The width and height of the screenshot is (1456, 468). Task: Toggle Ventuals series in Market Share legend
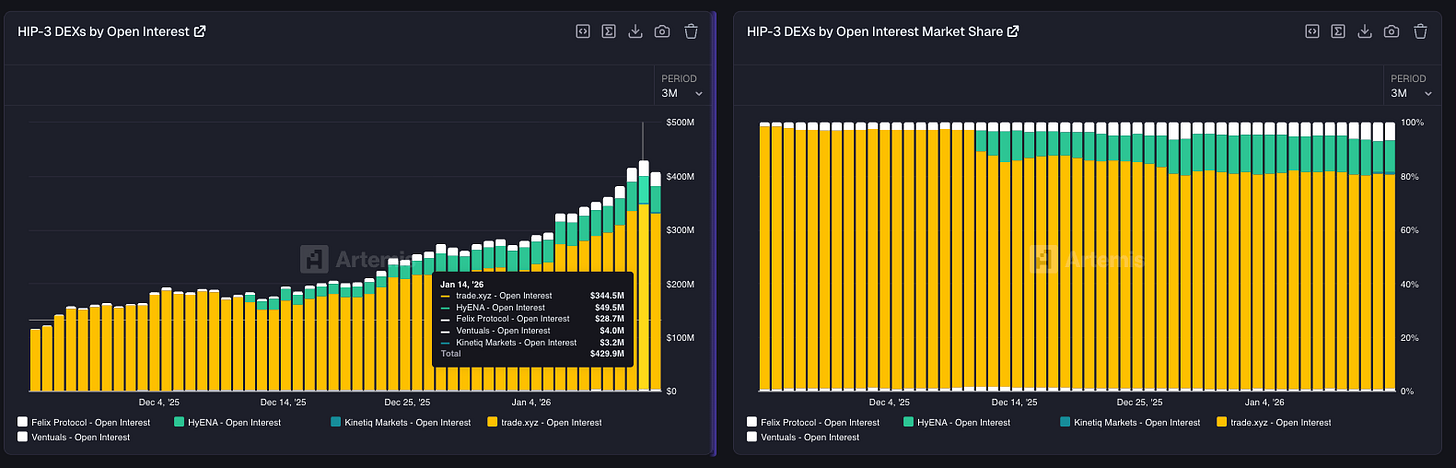pyautogui.click(x=803, y=437)
